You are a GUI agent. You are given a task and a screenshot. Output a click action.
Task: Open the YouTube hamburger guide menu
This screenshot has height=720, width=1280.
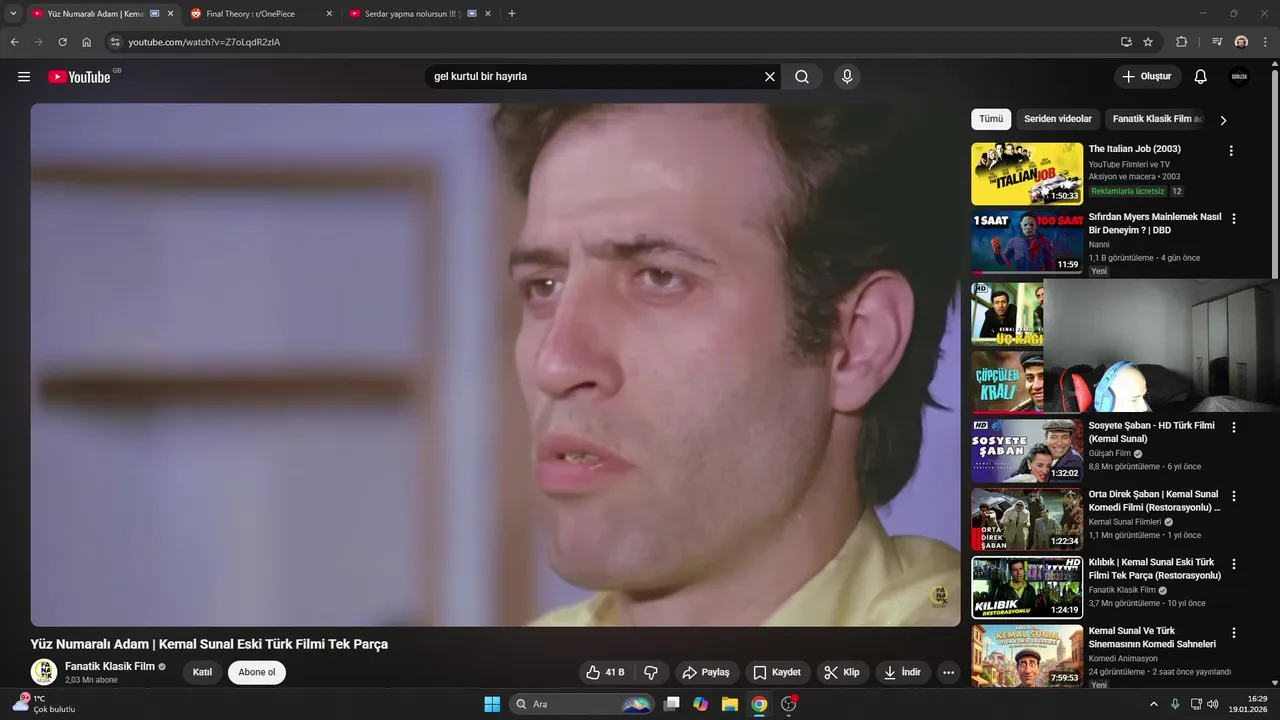pyautogui.click(x=24, y=77)
